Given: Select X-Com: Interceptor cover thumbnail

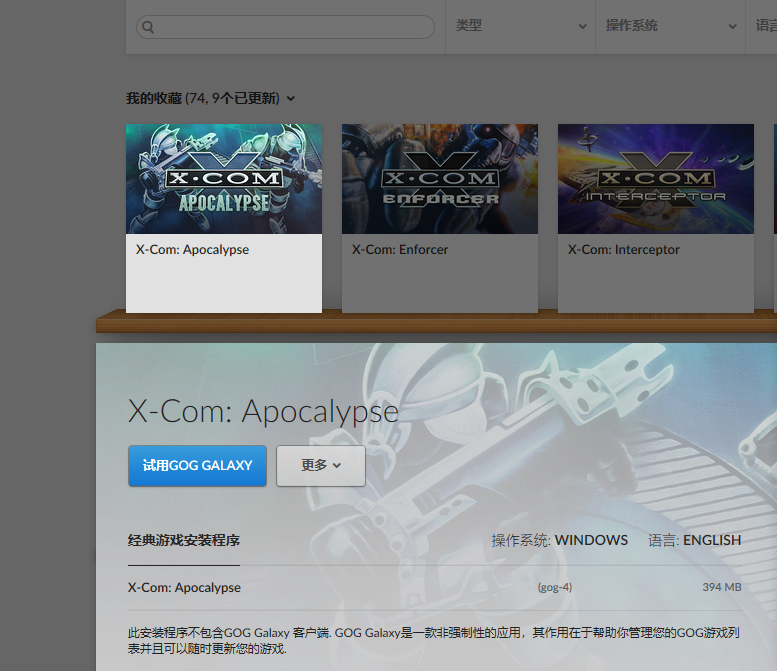Looking at the screenshot, I should pos(656,179).
